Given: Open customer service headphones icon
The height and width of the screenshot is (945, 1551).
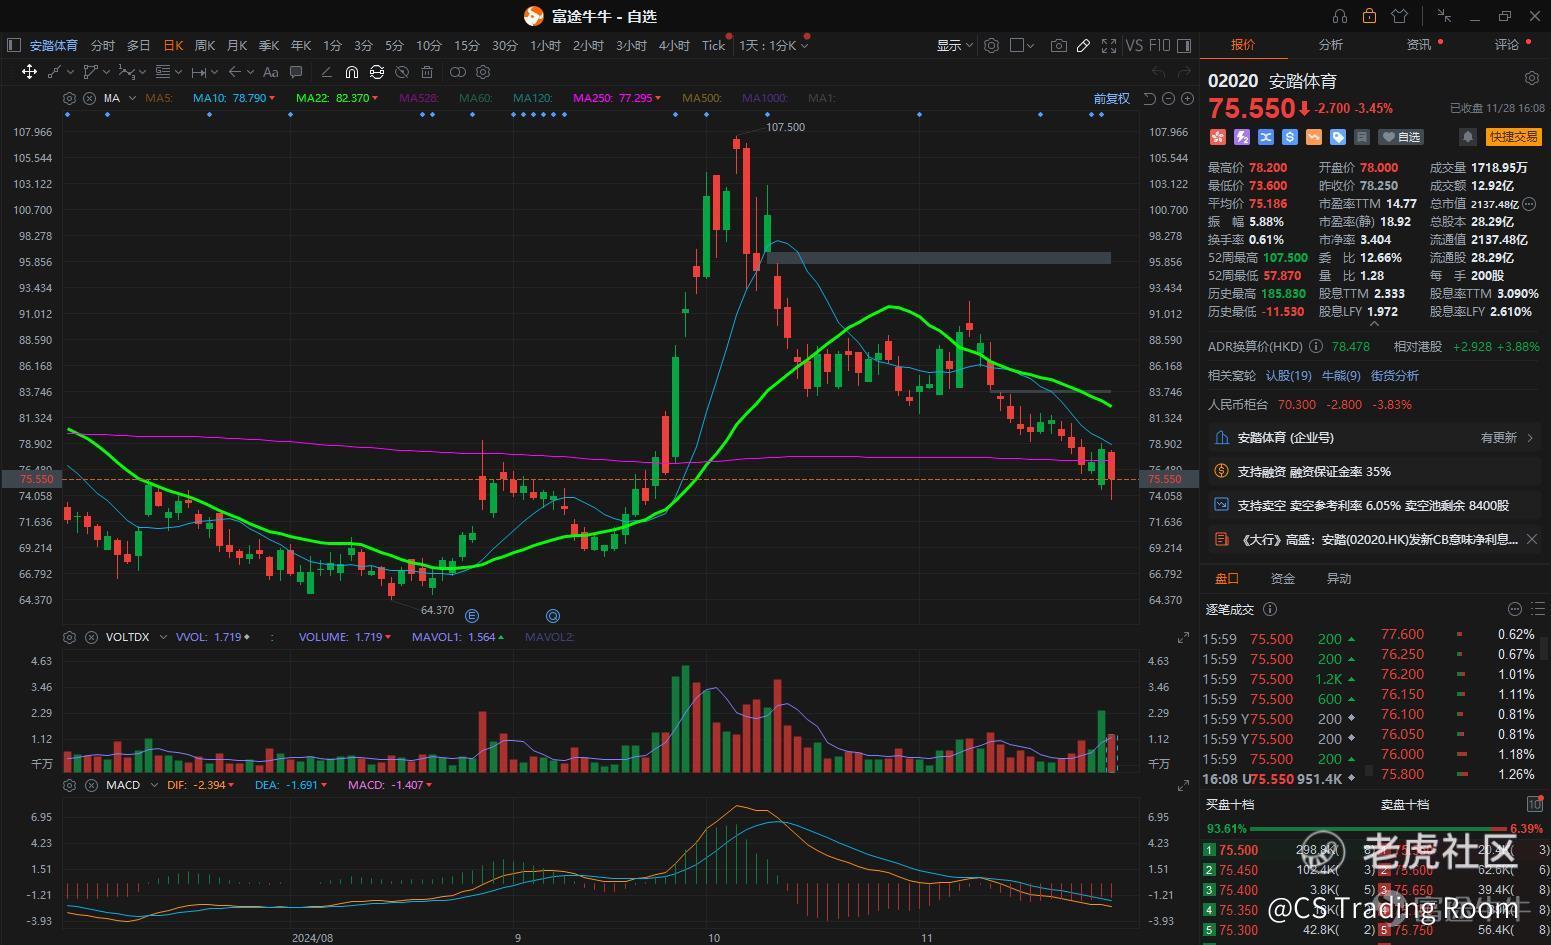Looking at the screenshot, I should pyautogui.click(x=1340, y=16).
